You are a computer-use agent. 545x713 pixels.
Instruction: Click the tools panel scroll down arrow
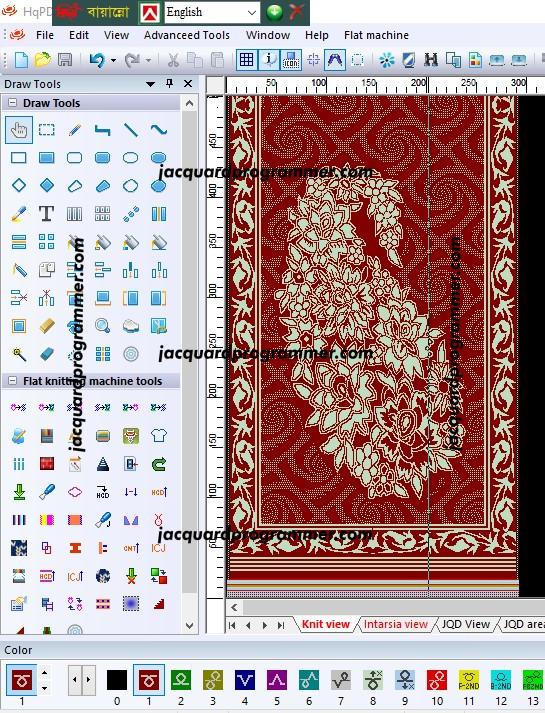click(x=190, y=626)
